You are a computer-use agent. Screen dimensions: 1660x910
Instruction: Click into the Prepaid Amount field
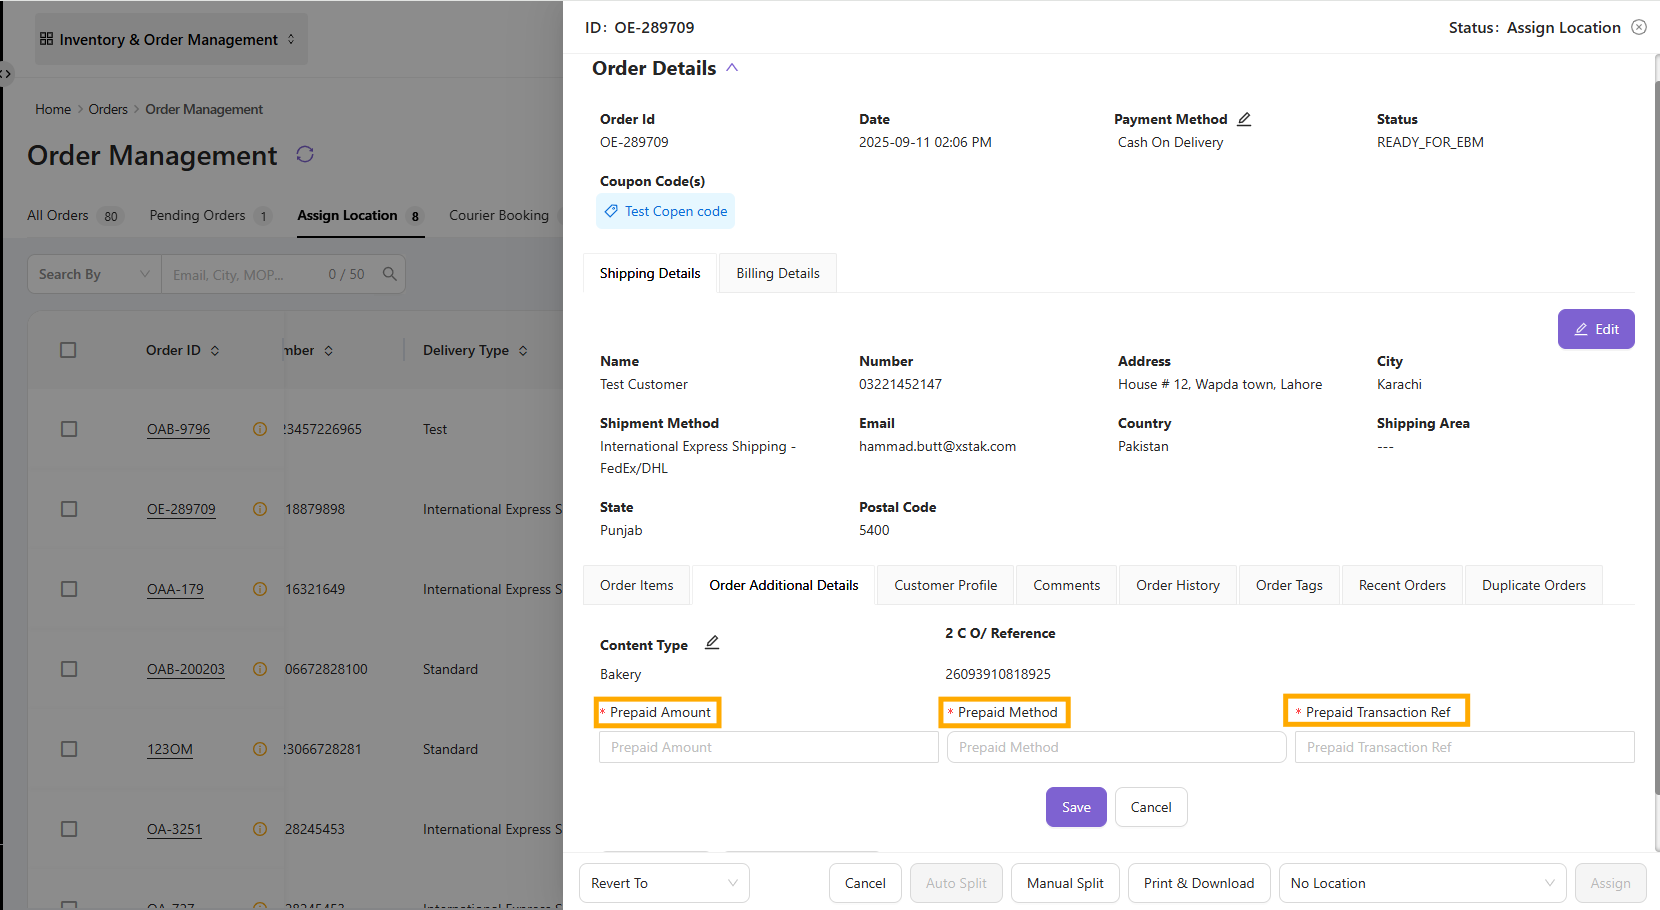point(768,747)
